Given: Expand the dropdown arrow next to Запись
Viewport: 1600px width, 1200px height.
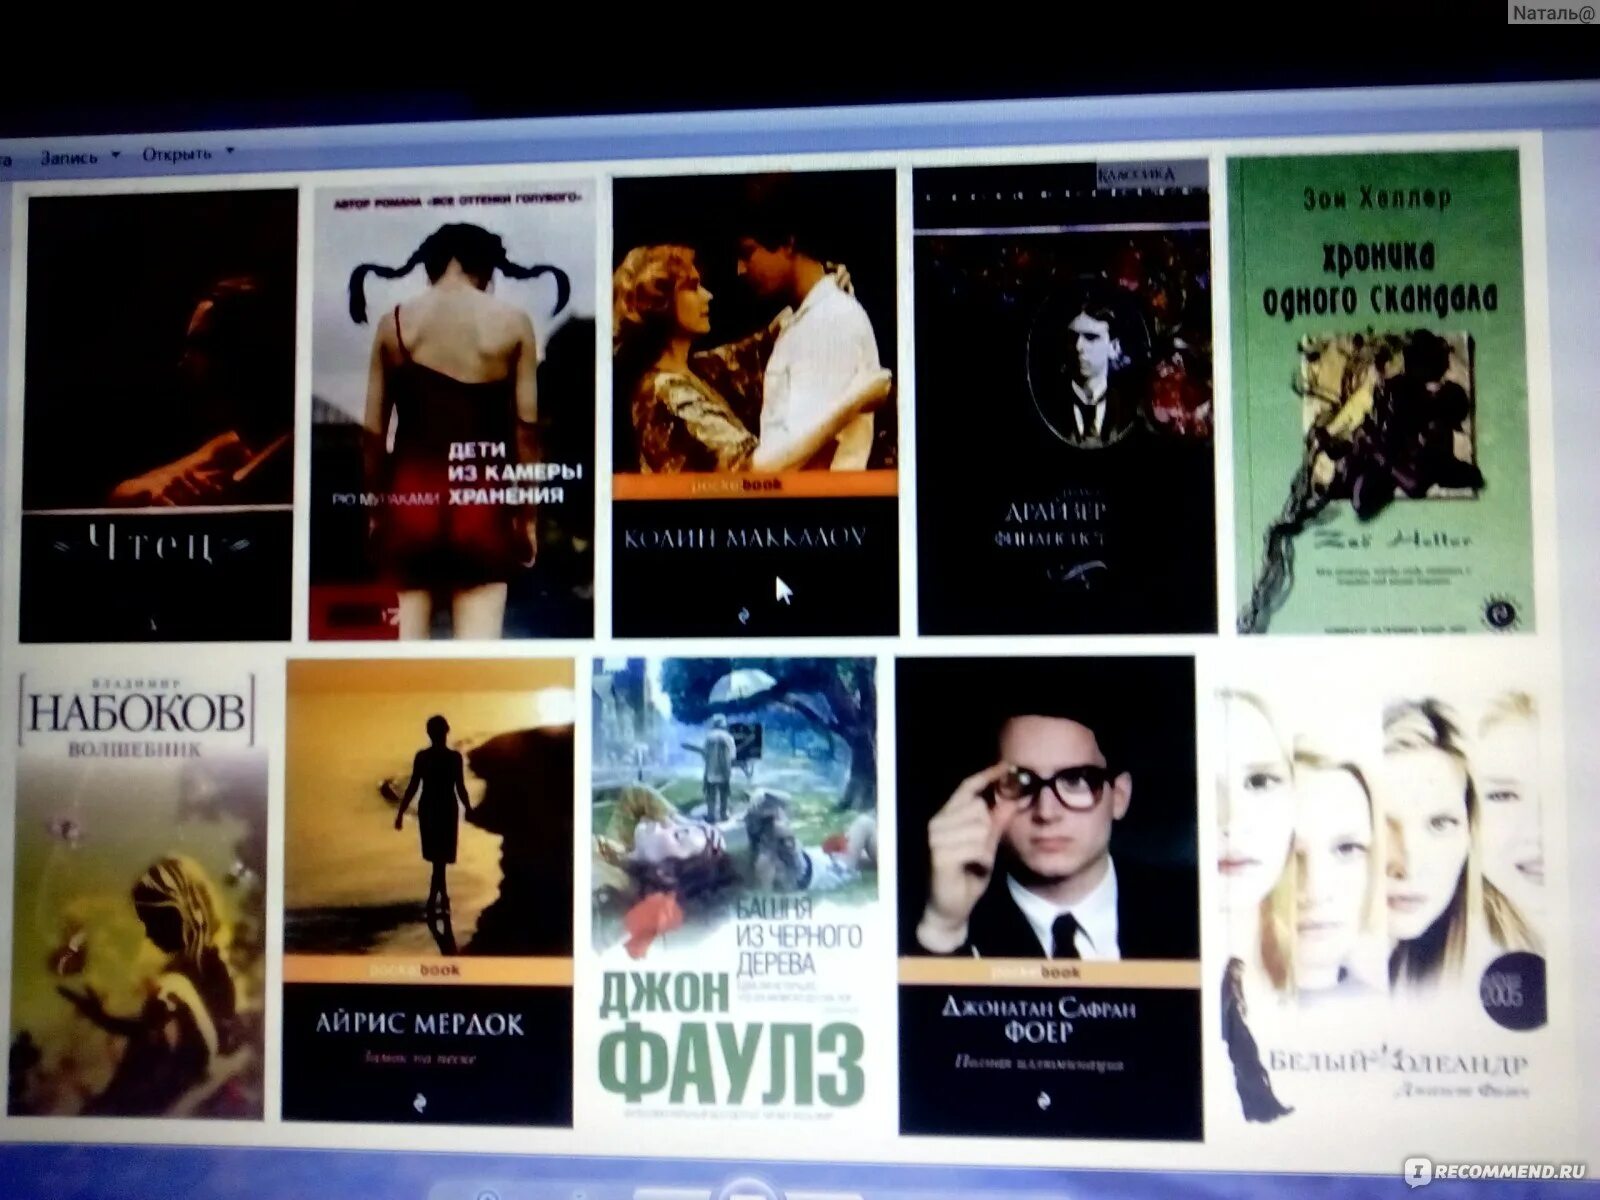Looking at the screenshot, I should (x=116, y=155).
